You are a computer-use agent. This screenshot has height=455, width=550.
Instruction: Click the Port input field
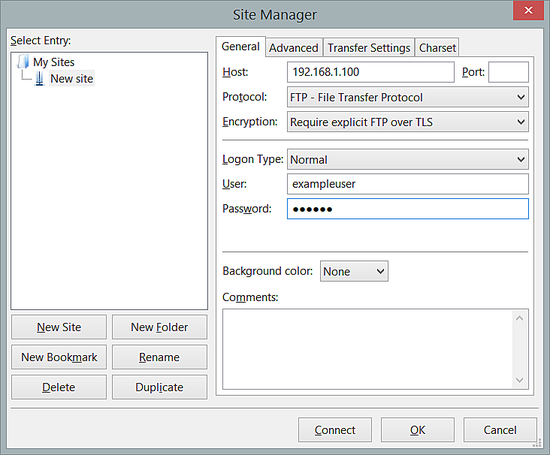[x=508, y=72]
